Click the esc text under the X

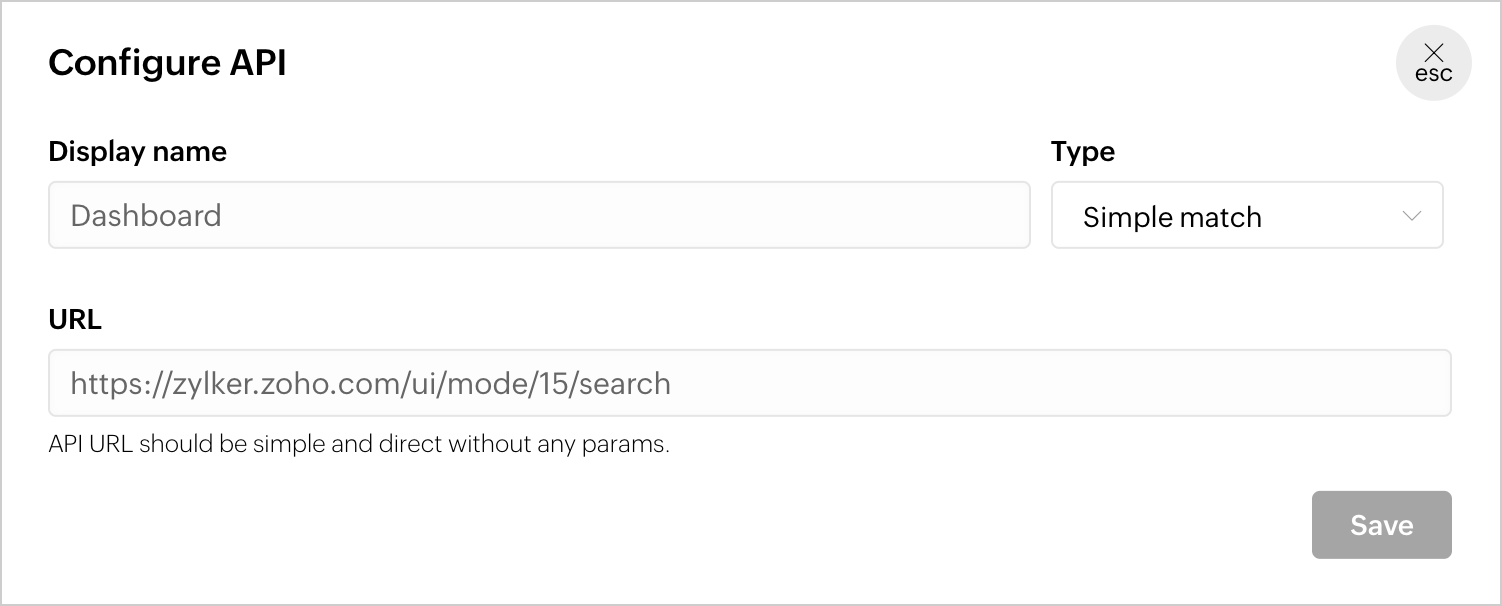tap(1434, 74)
